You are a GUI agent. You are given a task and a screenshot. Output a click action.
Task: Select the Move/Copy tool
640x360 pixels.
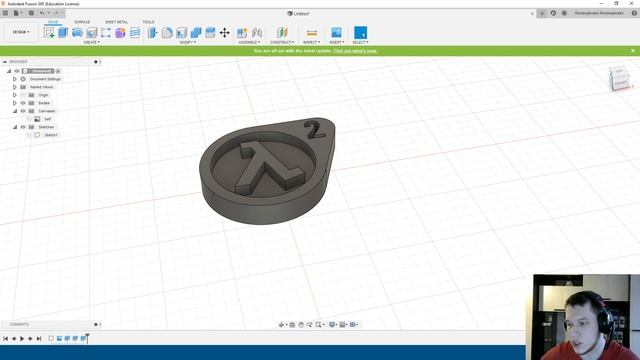[x=224, y=33]
